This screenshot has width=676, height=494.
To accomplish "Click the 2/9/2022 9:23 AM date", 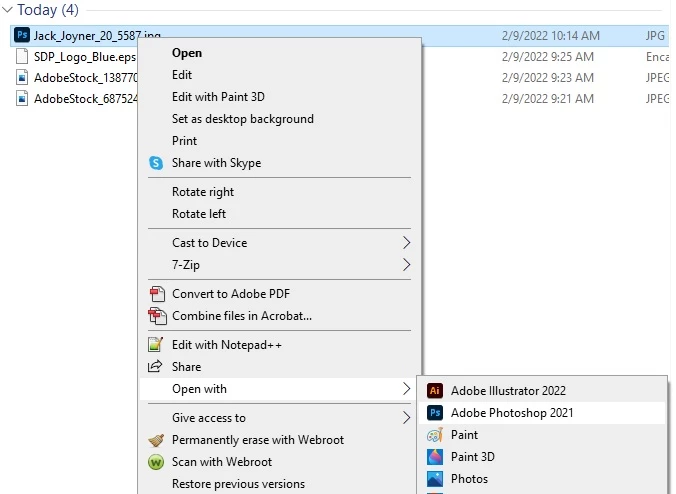I will pos(548,78).
